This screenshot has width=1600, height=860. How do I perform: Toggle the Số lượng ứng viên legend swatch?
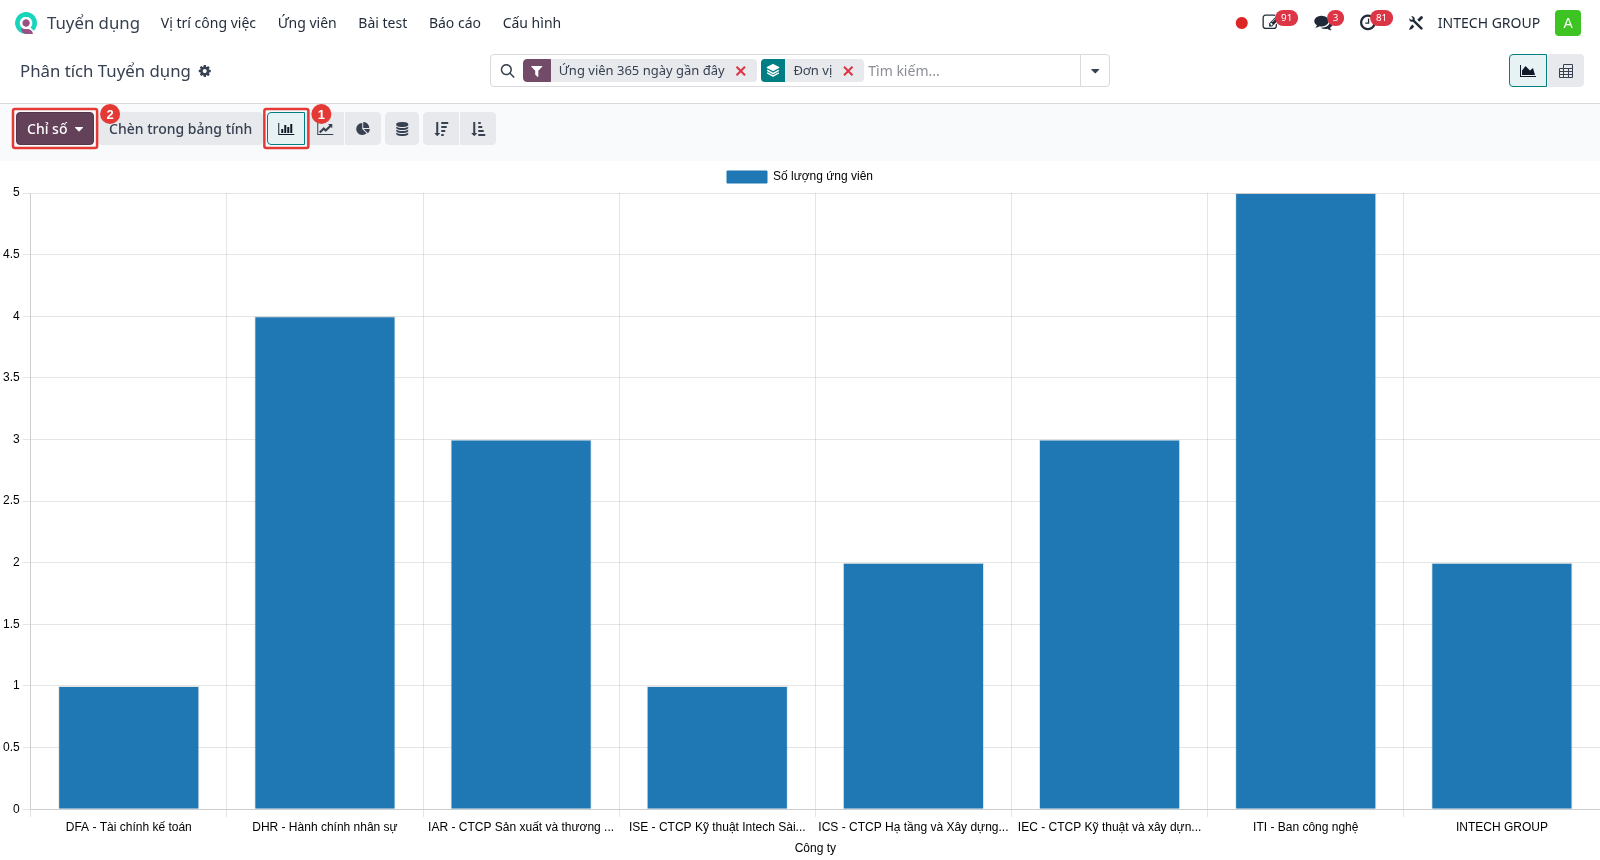747,177
